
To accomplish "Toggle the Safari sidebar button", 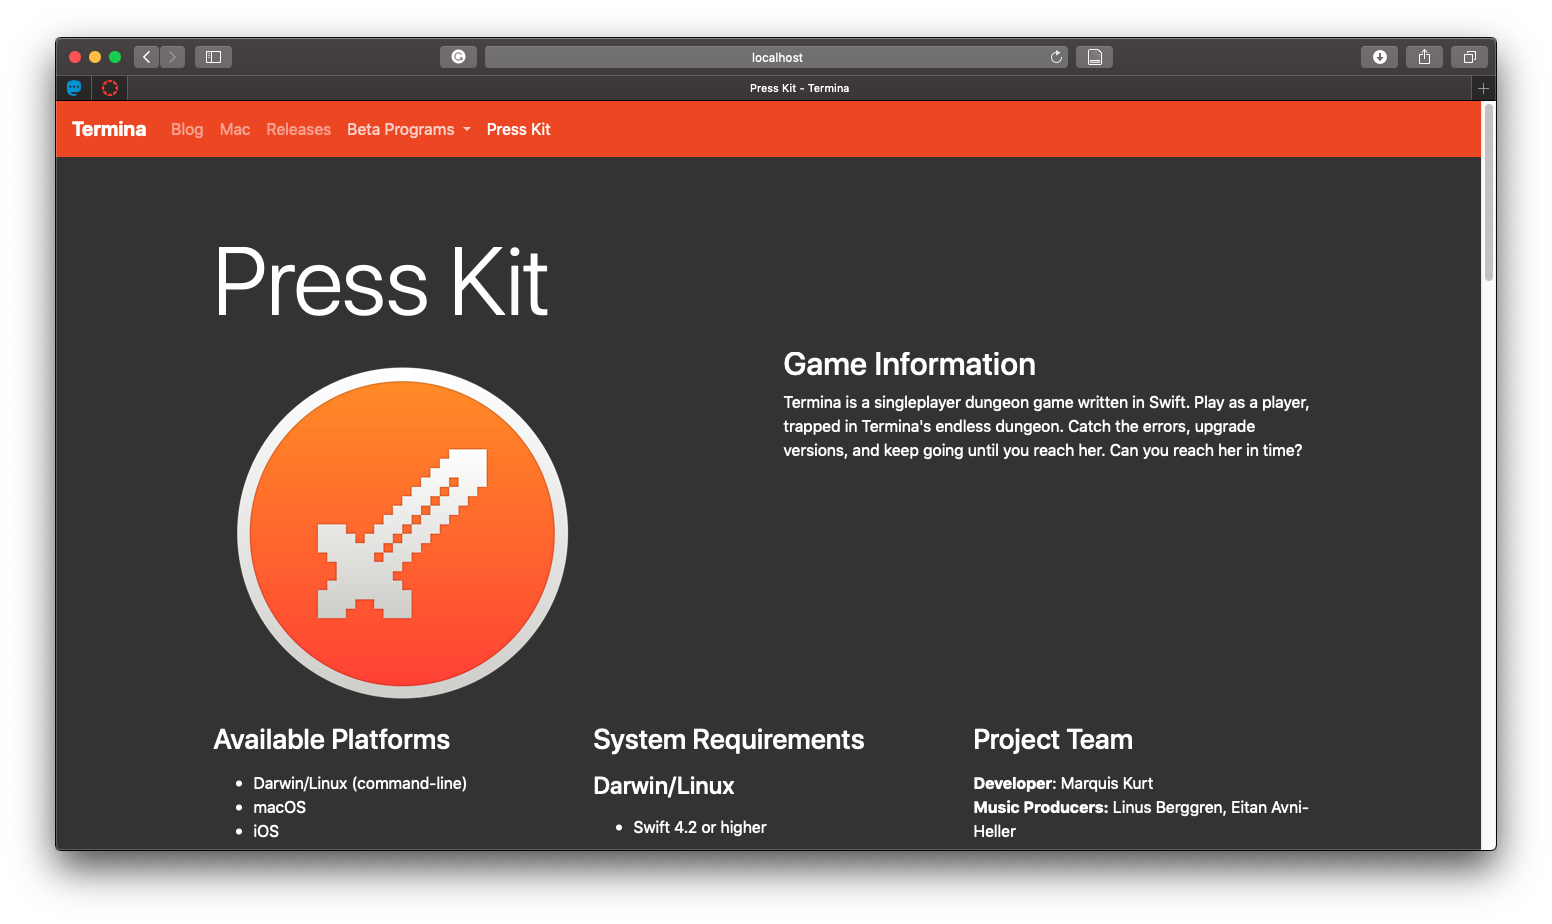I will (213, 57).
